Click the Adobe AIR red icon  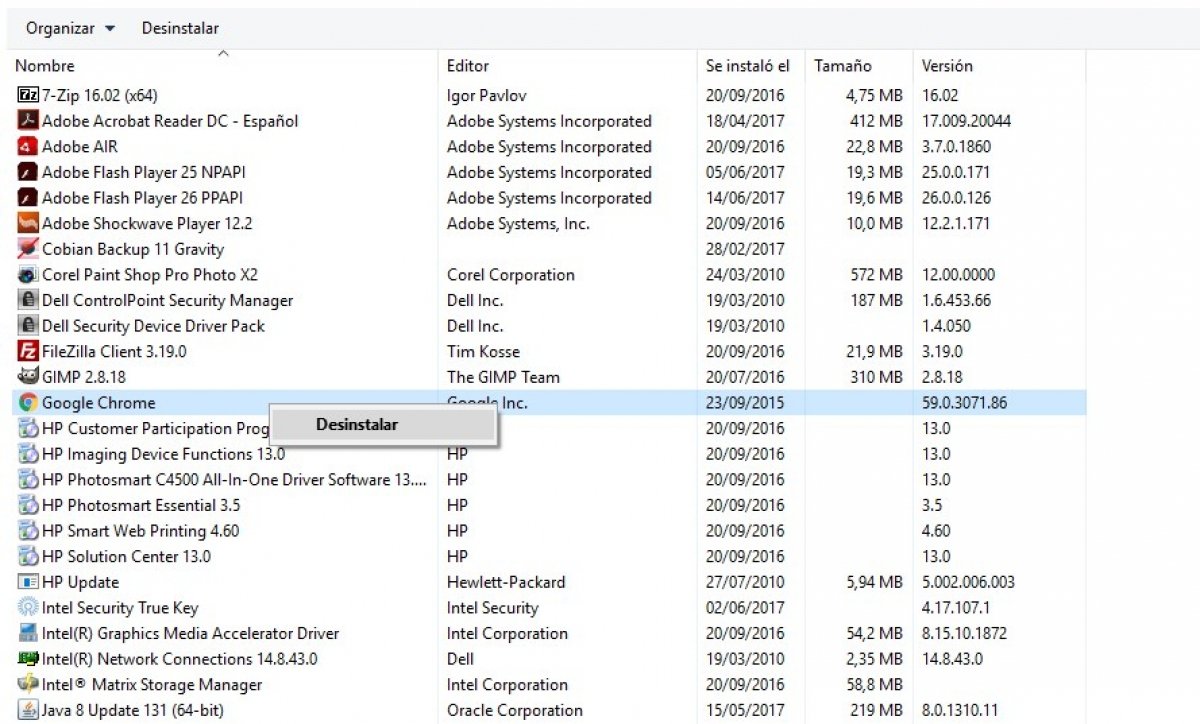tap(28, 147)
